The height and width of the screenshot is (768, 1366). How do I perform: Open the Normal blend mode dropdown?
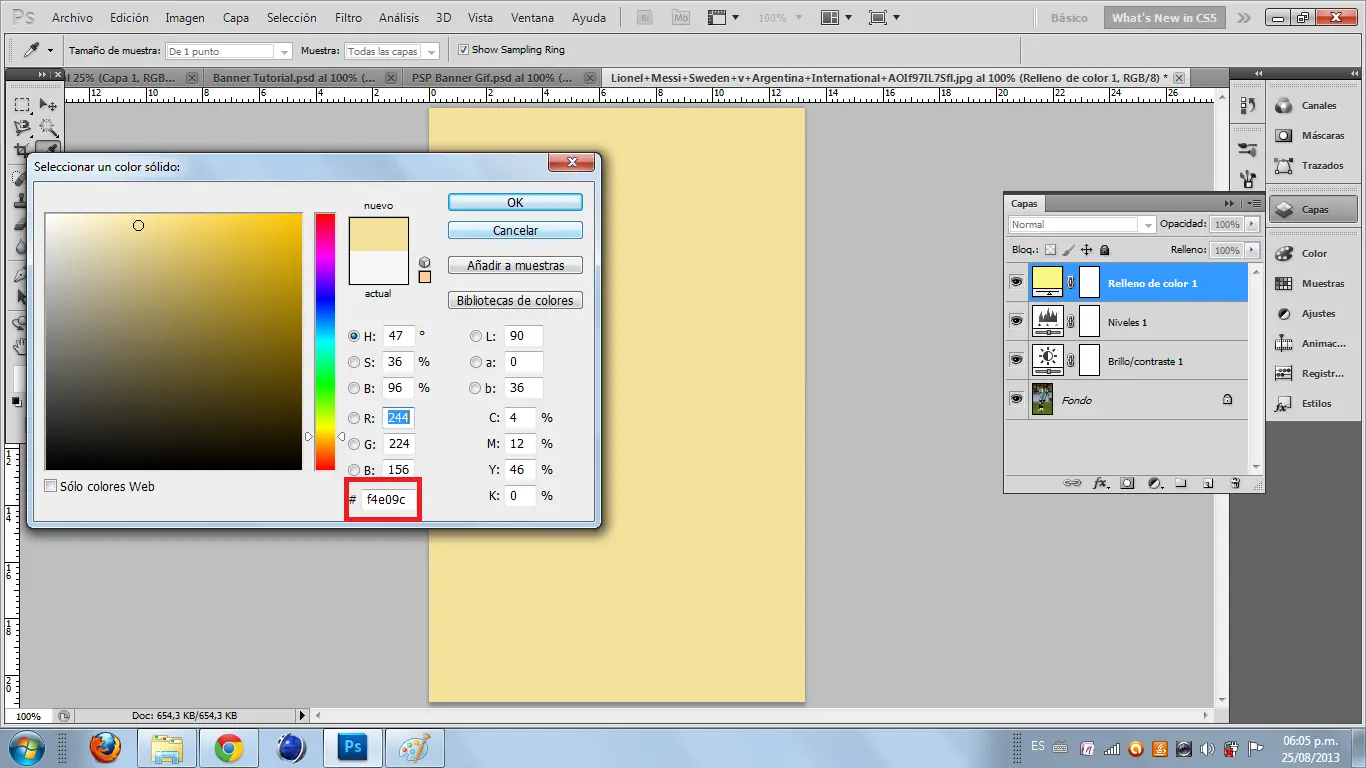(1082, 224)
